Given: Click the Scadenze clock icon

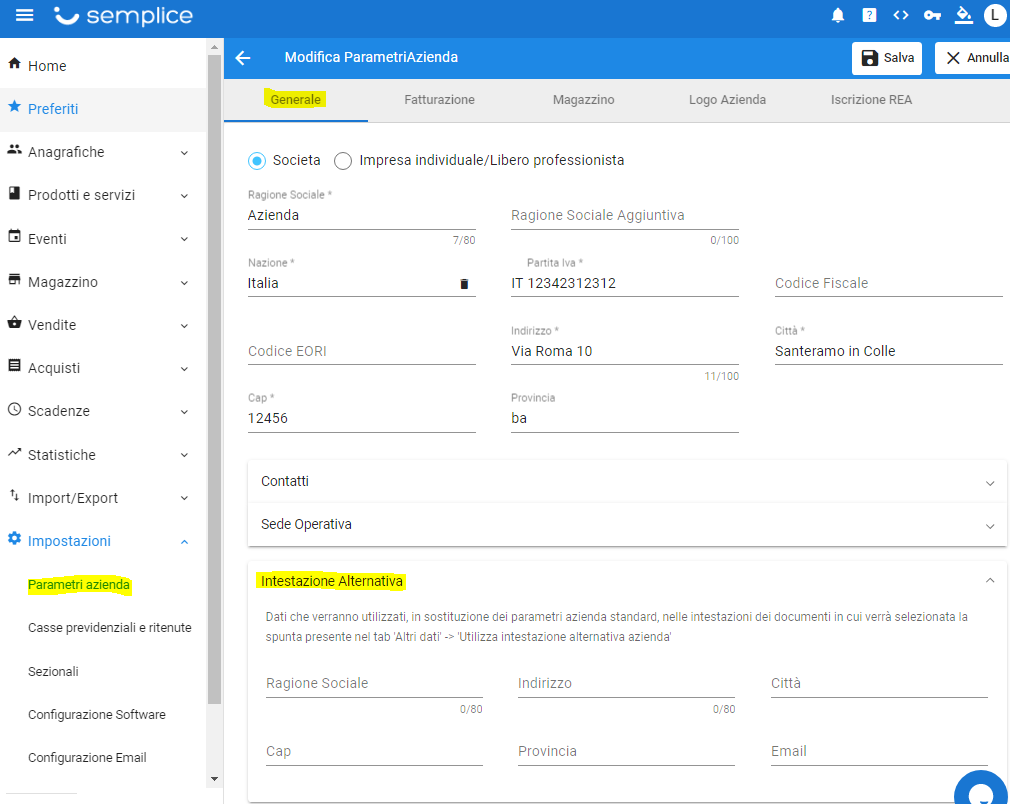Looking at the screenshot, I should tap(14, 409).
